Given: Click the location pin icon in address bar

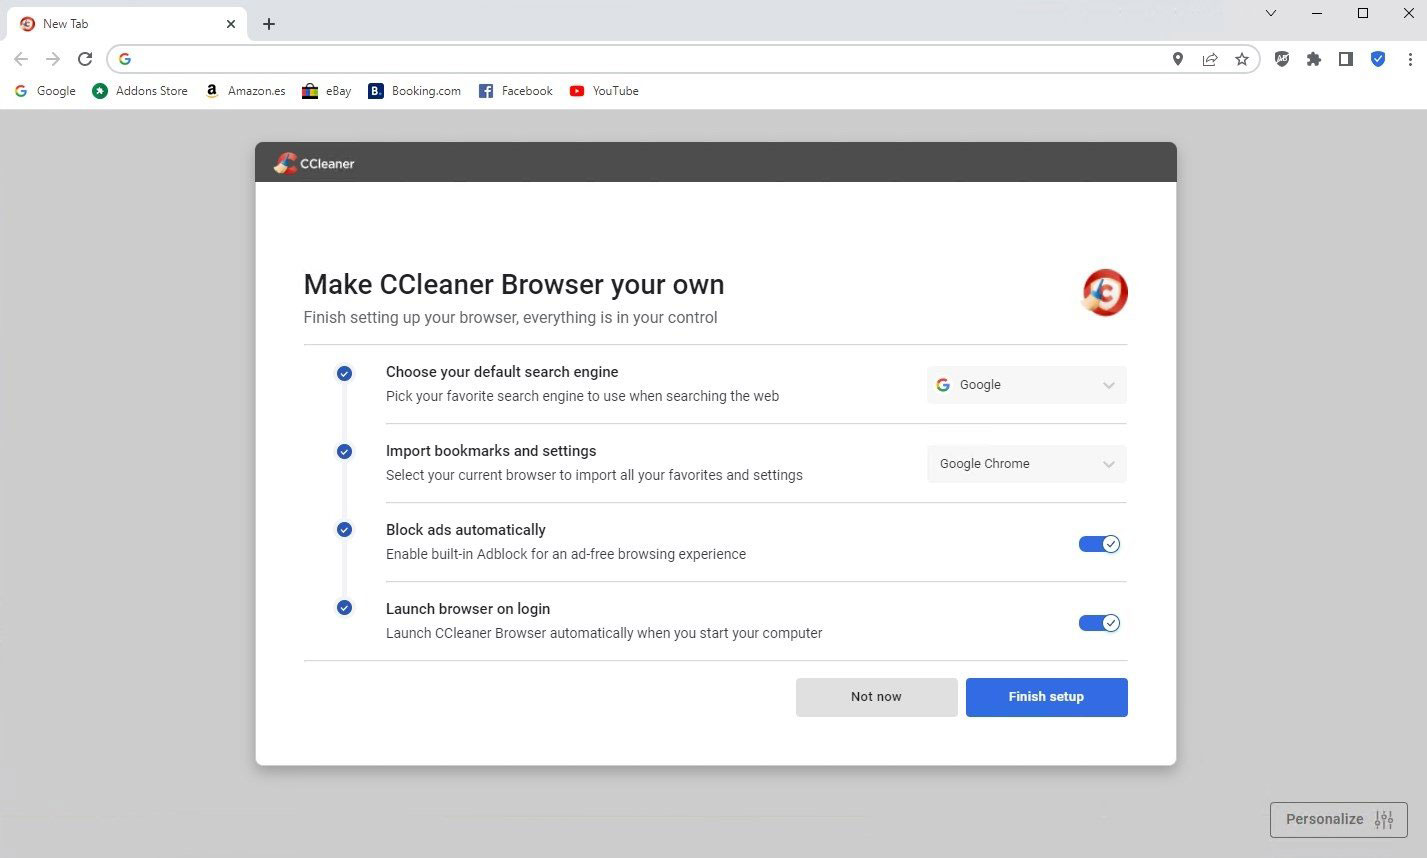Looking at the screenshot, I should click(1178, 59).
